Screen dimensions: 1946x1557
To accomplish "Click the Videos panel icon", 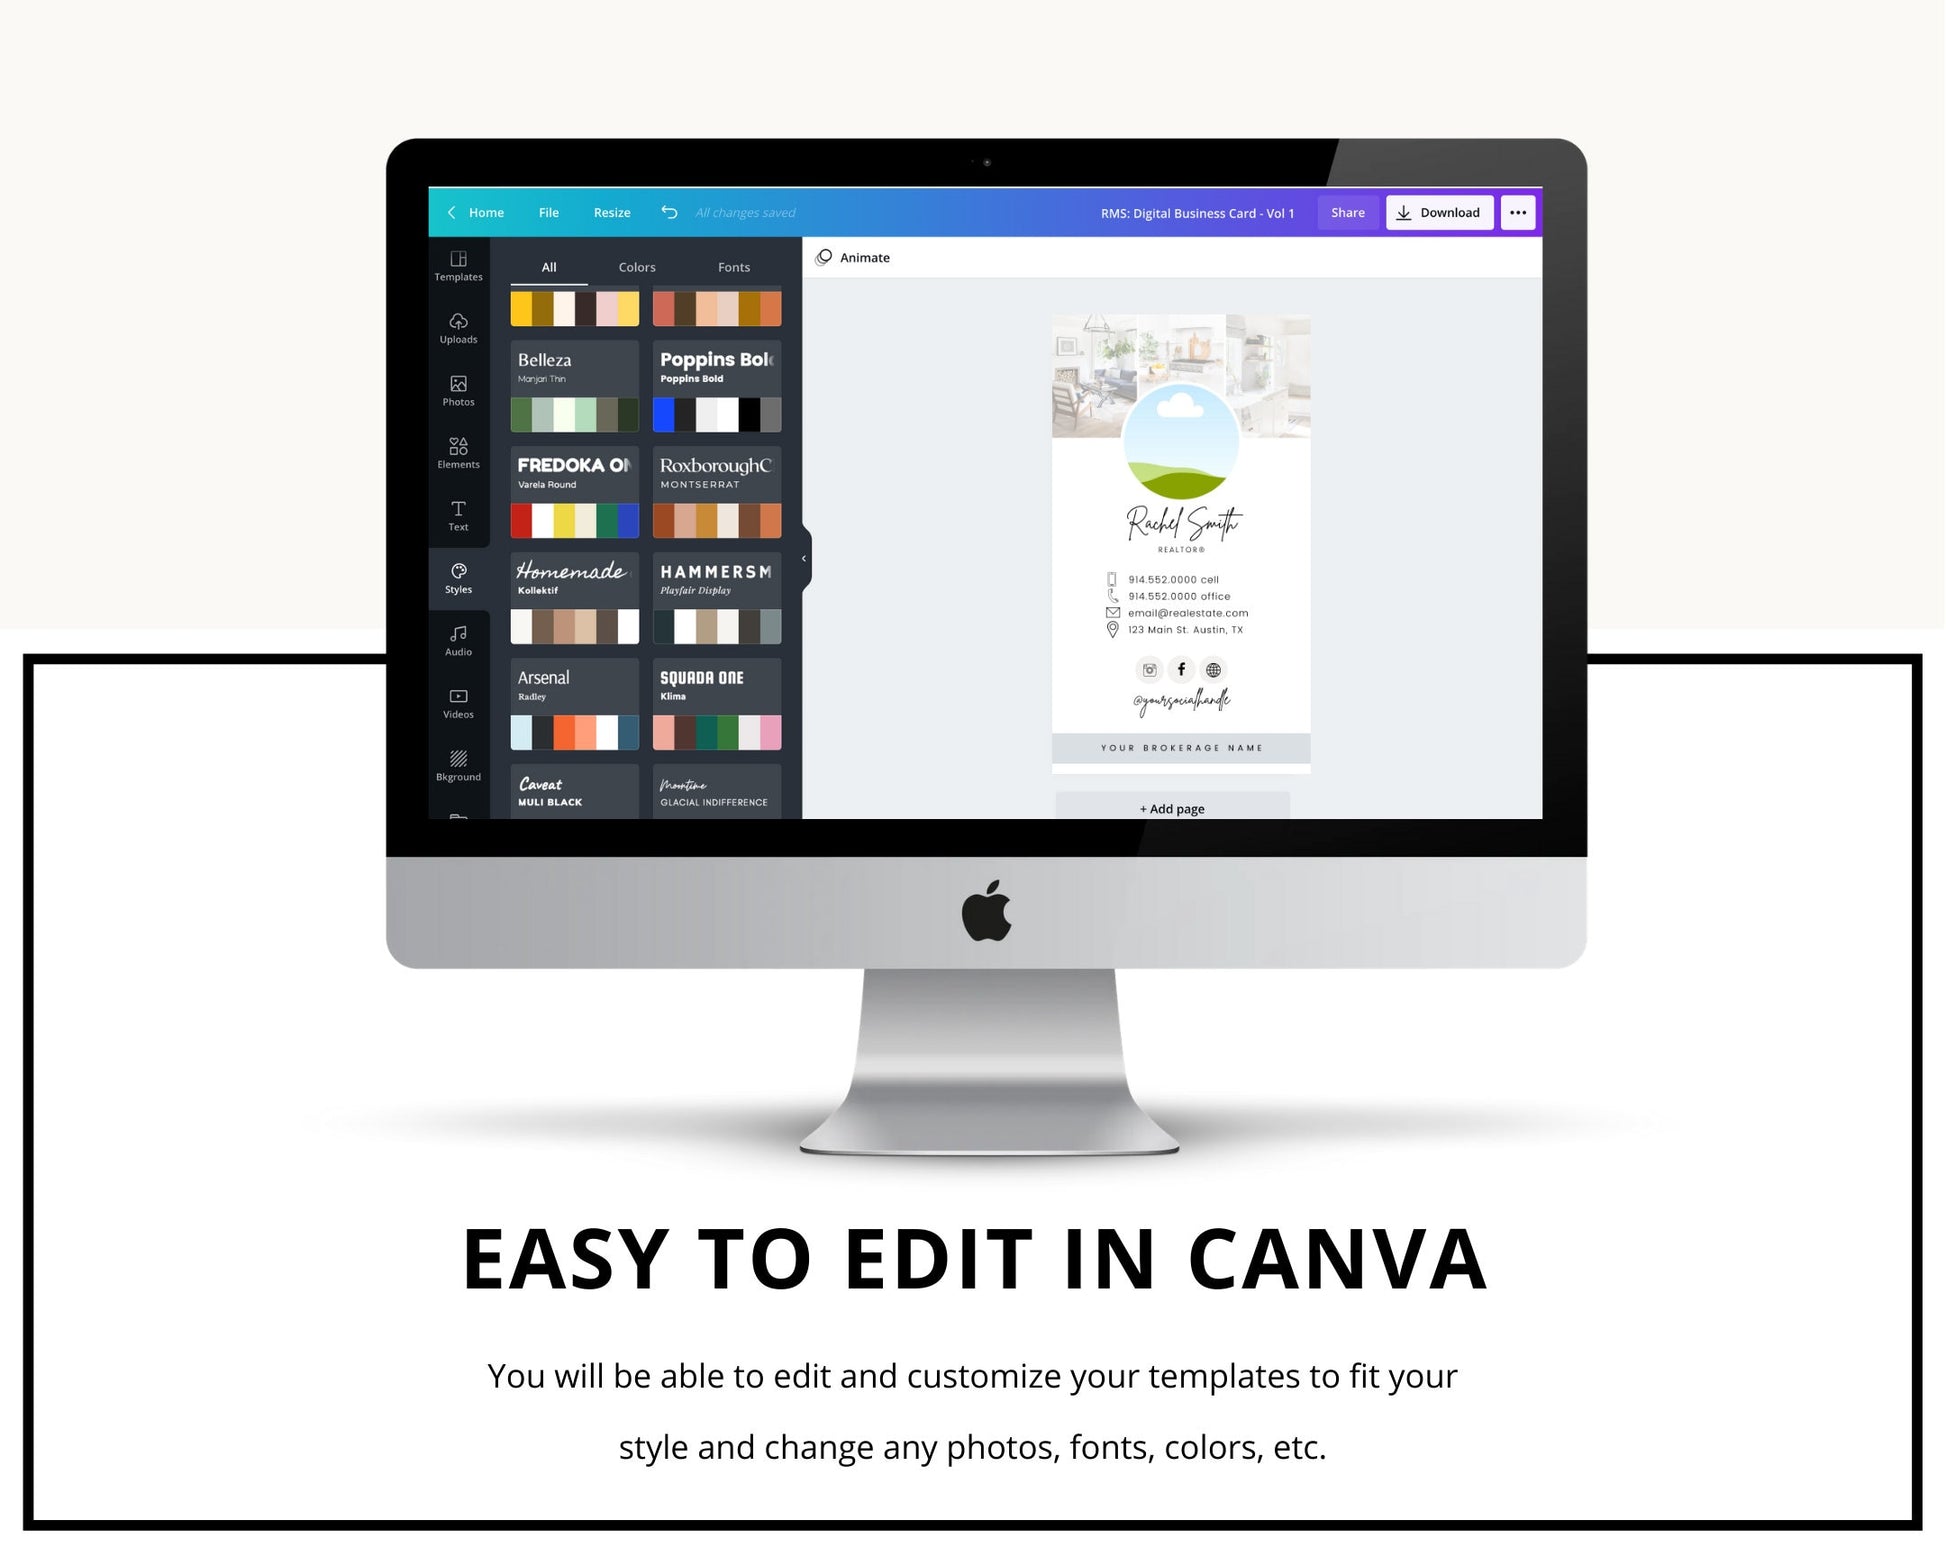I will tap(456, 704).
